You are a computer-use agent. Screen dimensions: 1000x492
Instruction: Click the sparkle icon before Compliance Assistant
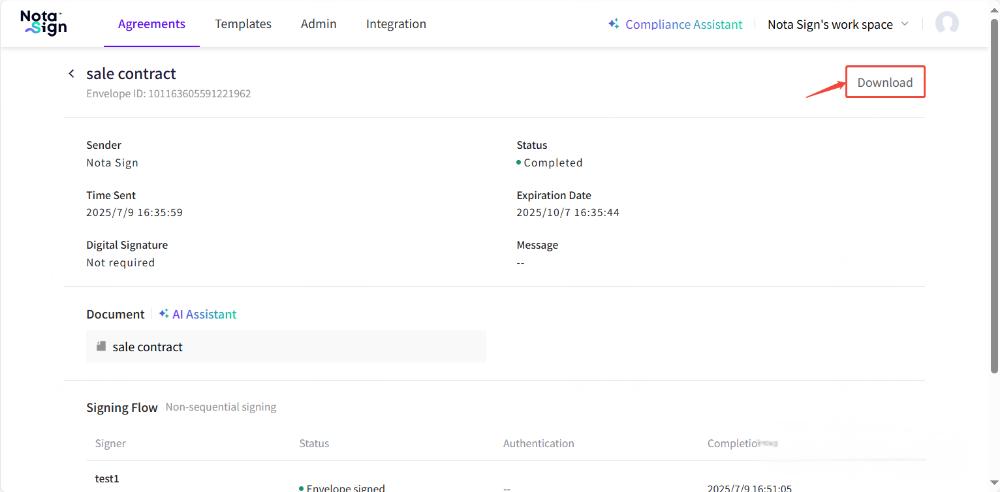click(614, 24)
